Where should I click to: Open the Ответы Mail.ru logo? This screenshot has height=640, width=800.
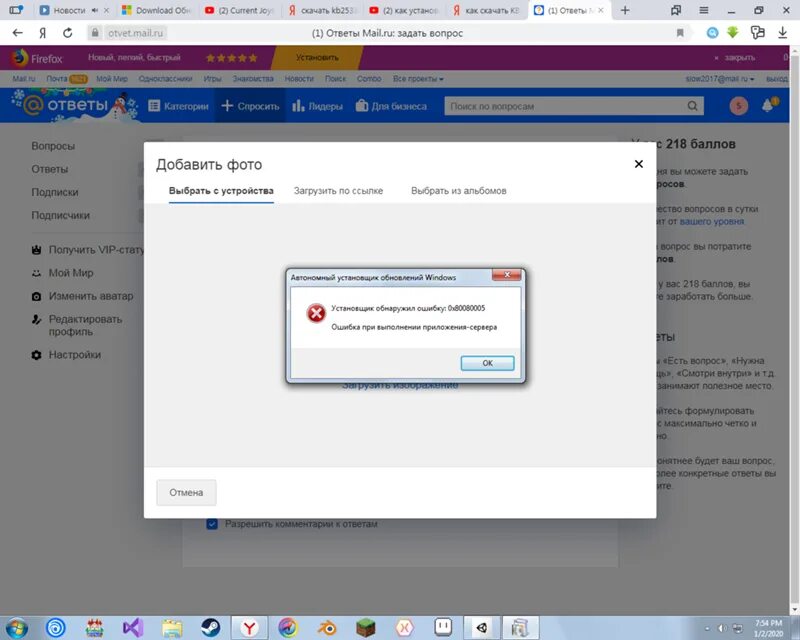tap(74, 105)
